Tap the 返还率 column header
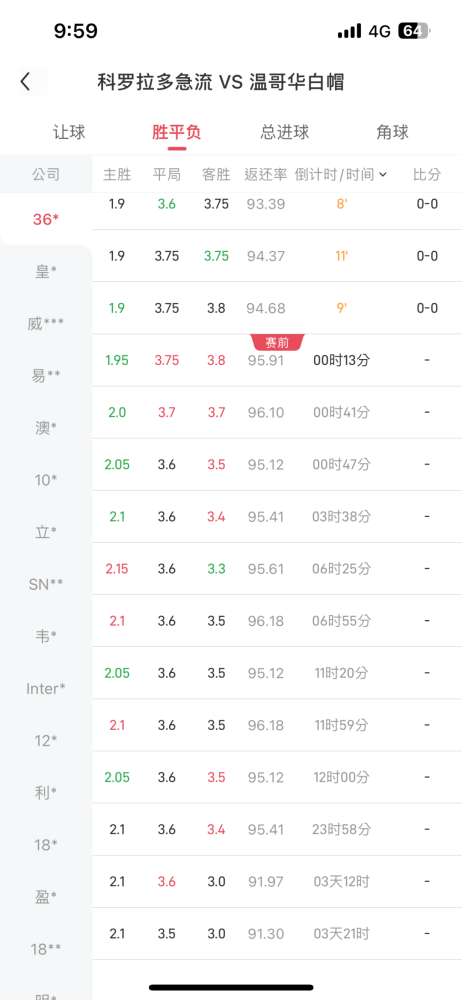Image resolution: width=462 pixels, height=1000 pixels. point(265,174)
